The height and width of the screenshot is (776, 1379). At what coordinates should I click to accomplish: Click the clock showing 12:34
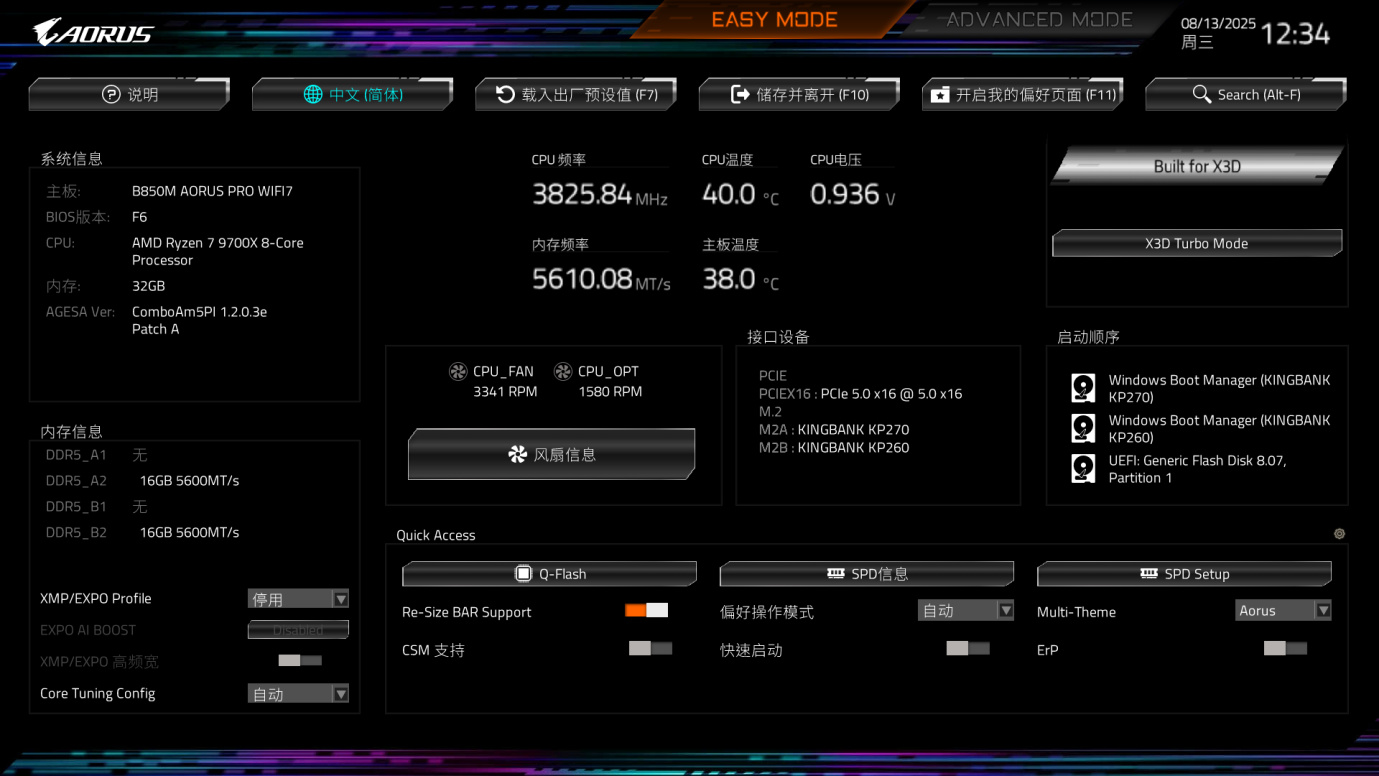[x=1295, y=34]
